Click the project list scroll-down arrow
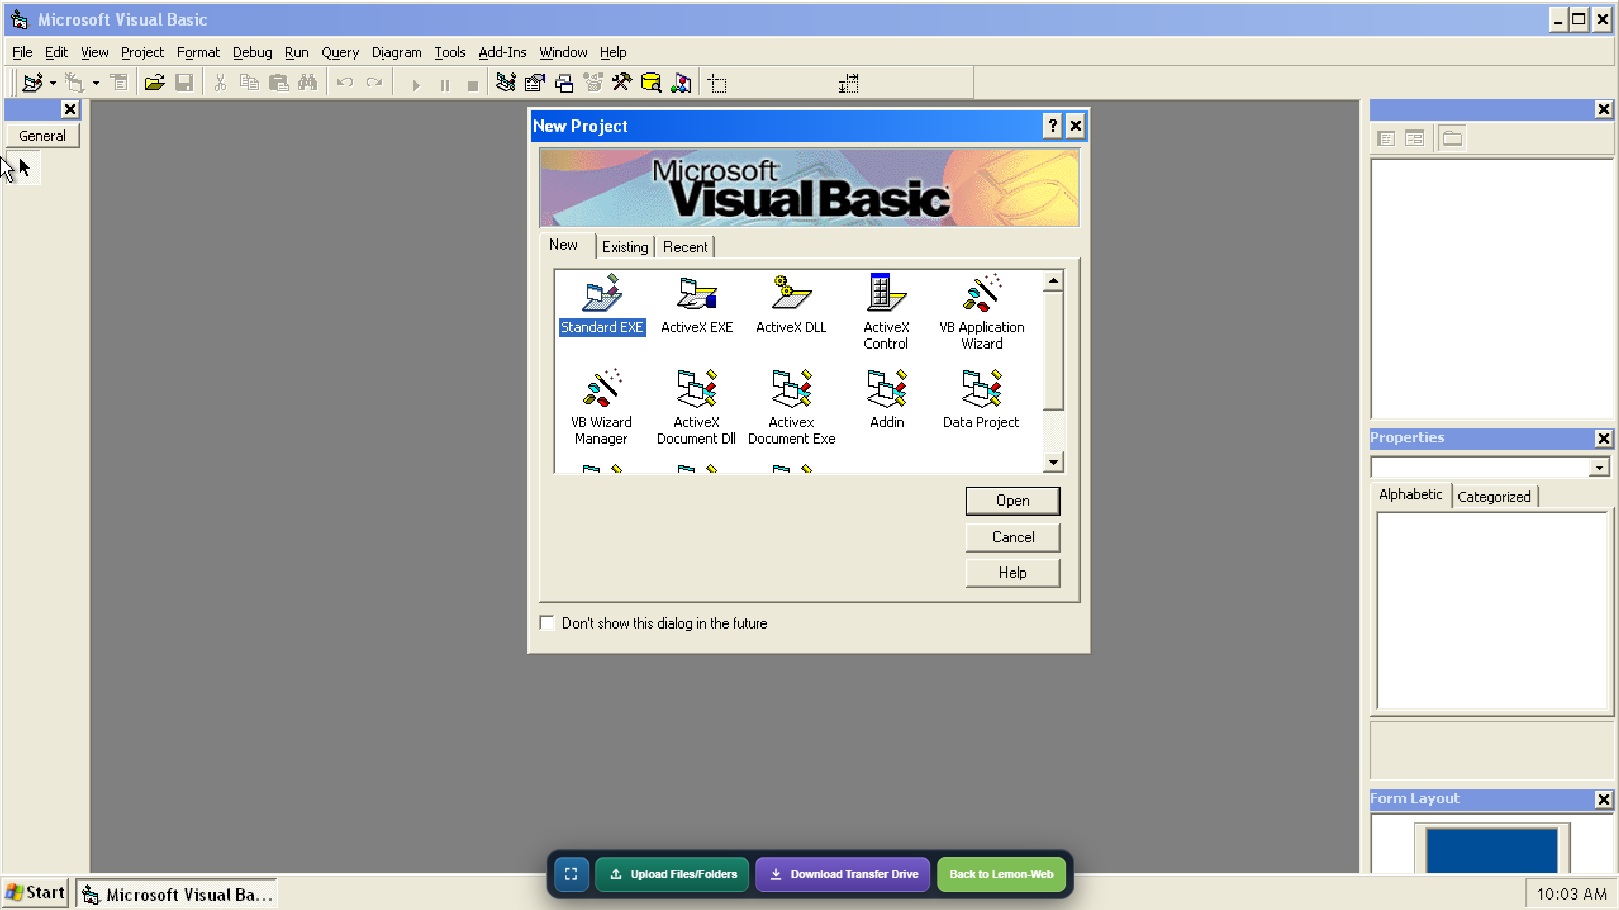 coord(1053,462)
